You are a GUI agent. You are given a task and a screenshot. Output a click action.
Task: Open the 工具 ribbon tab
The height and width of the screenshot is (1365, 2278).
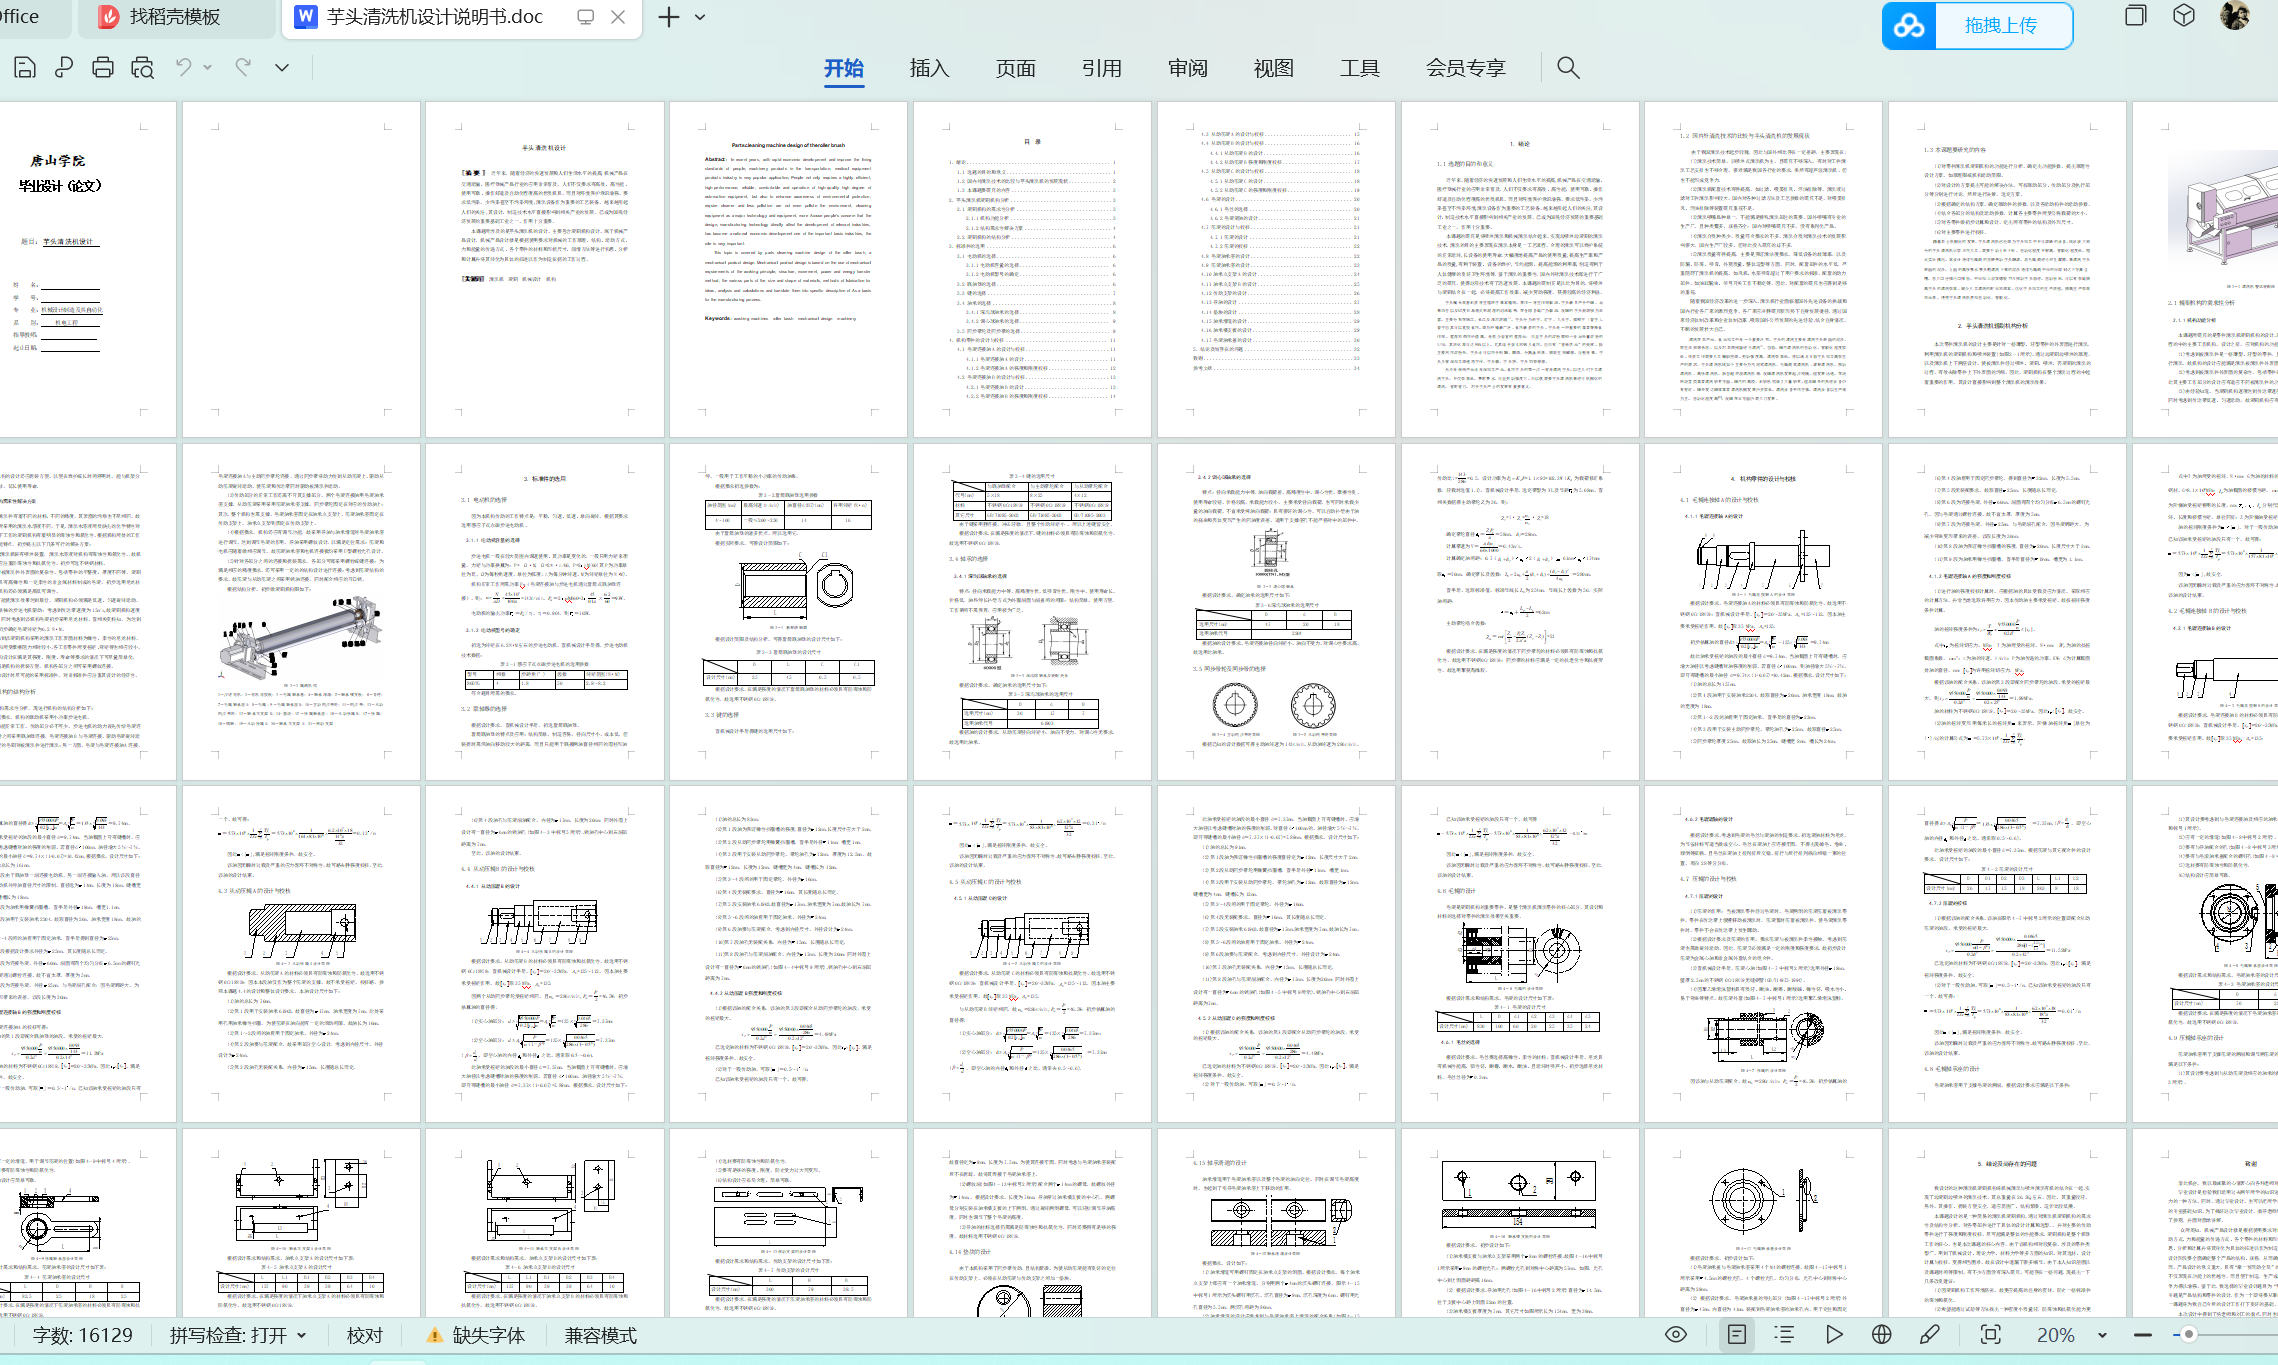1360,68
